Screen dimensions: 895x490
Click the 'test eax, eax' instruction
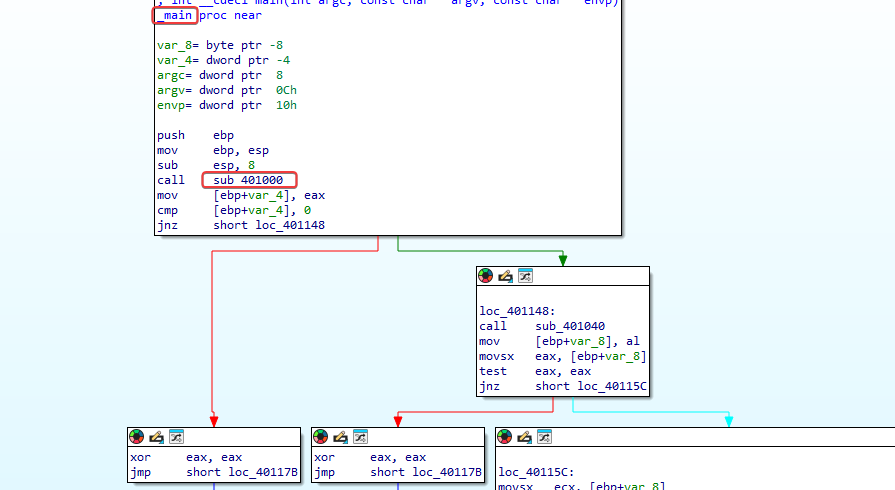535,371
